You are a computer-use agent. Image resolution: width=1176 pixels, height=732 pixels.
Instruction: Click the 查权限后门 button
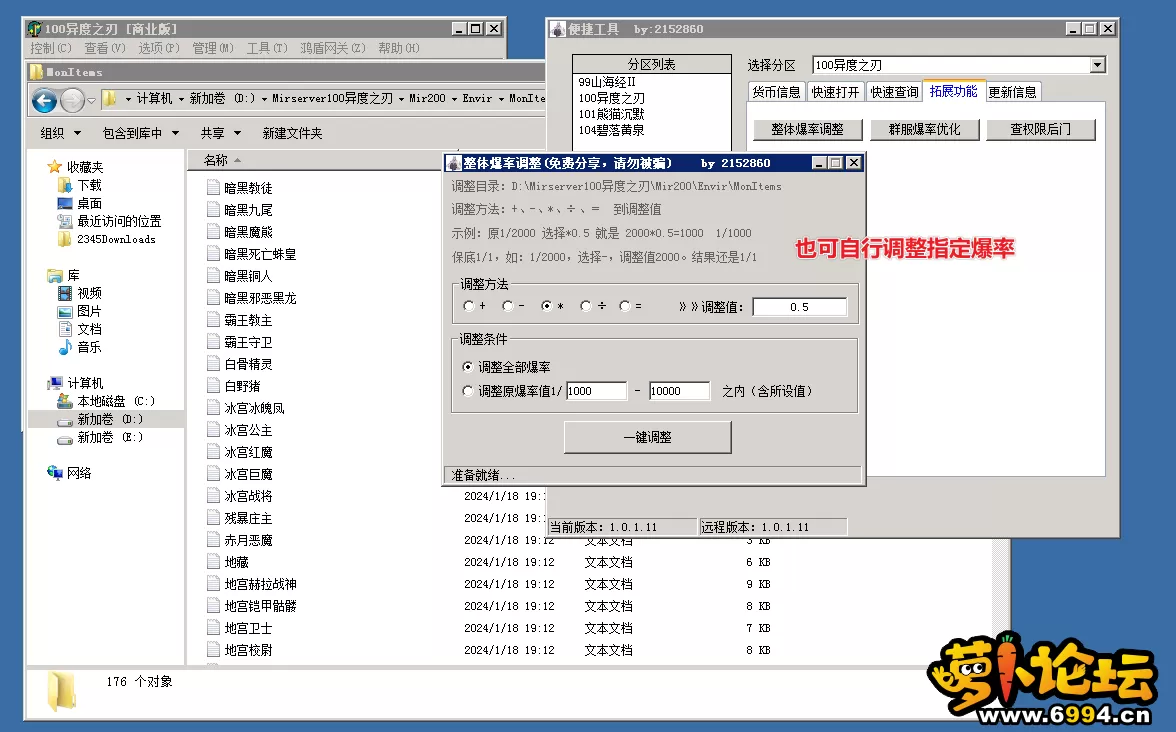(1040, 130)
